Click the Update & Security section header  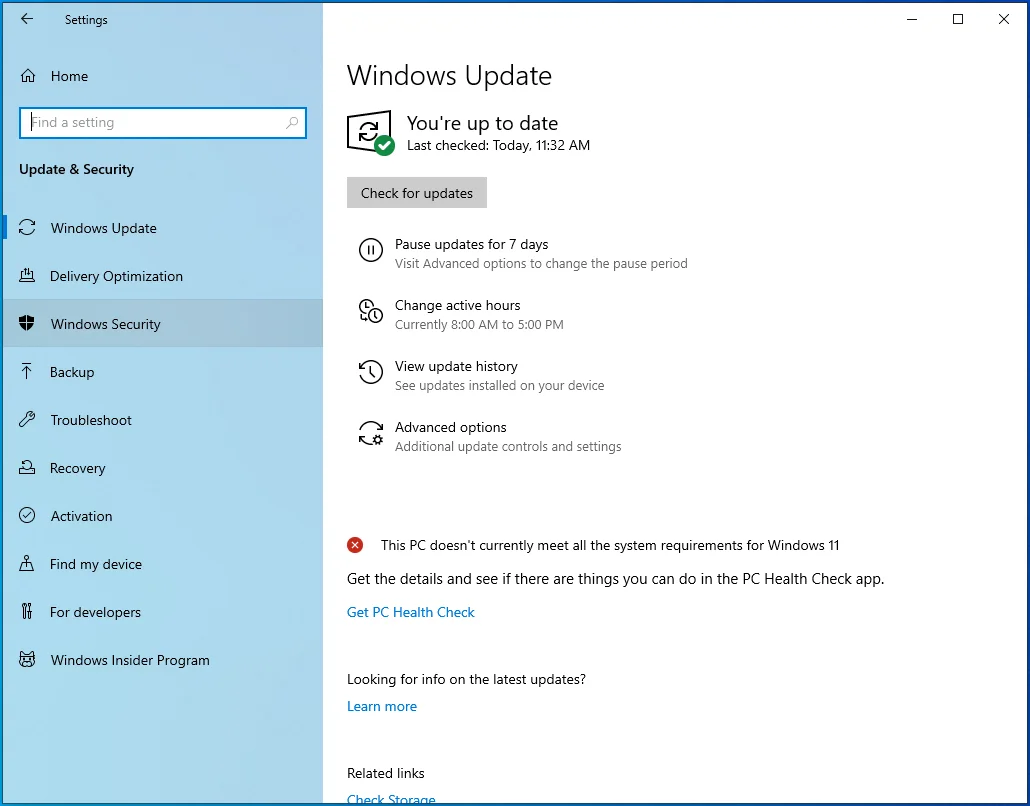(76, 169)
